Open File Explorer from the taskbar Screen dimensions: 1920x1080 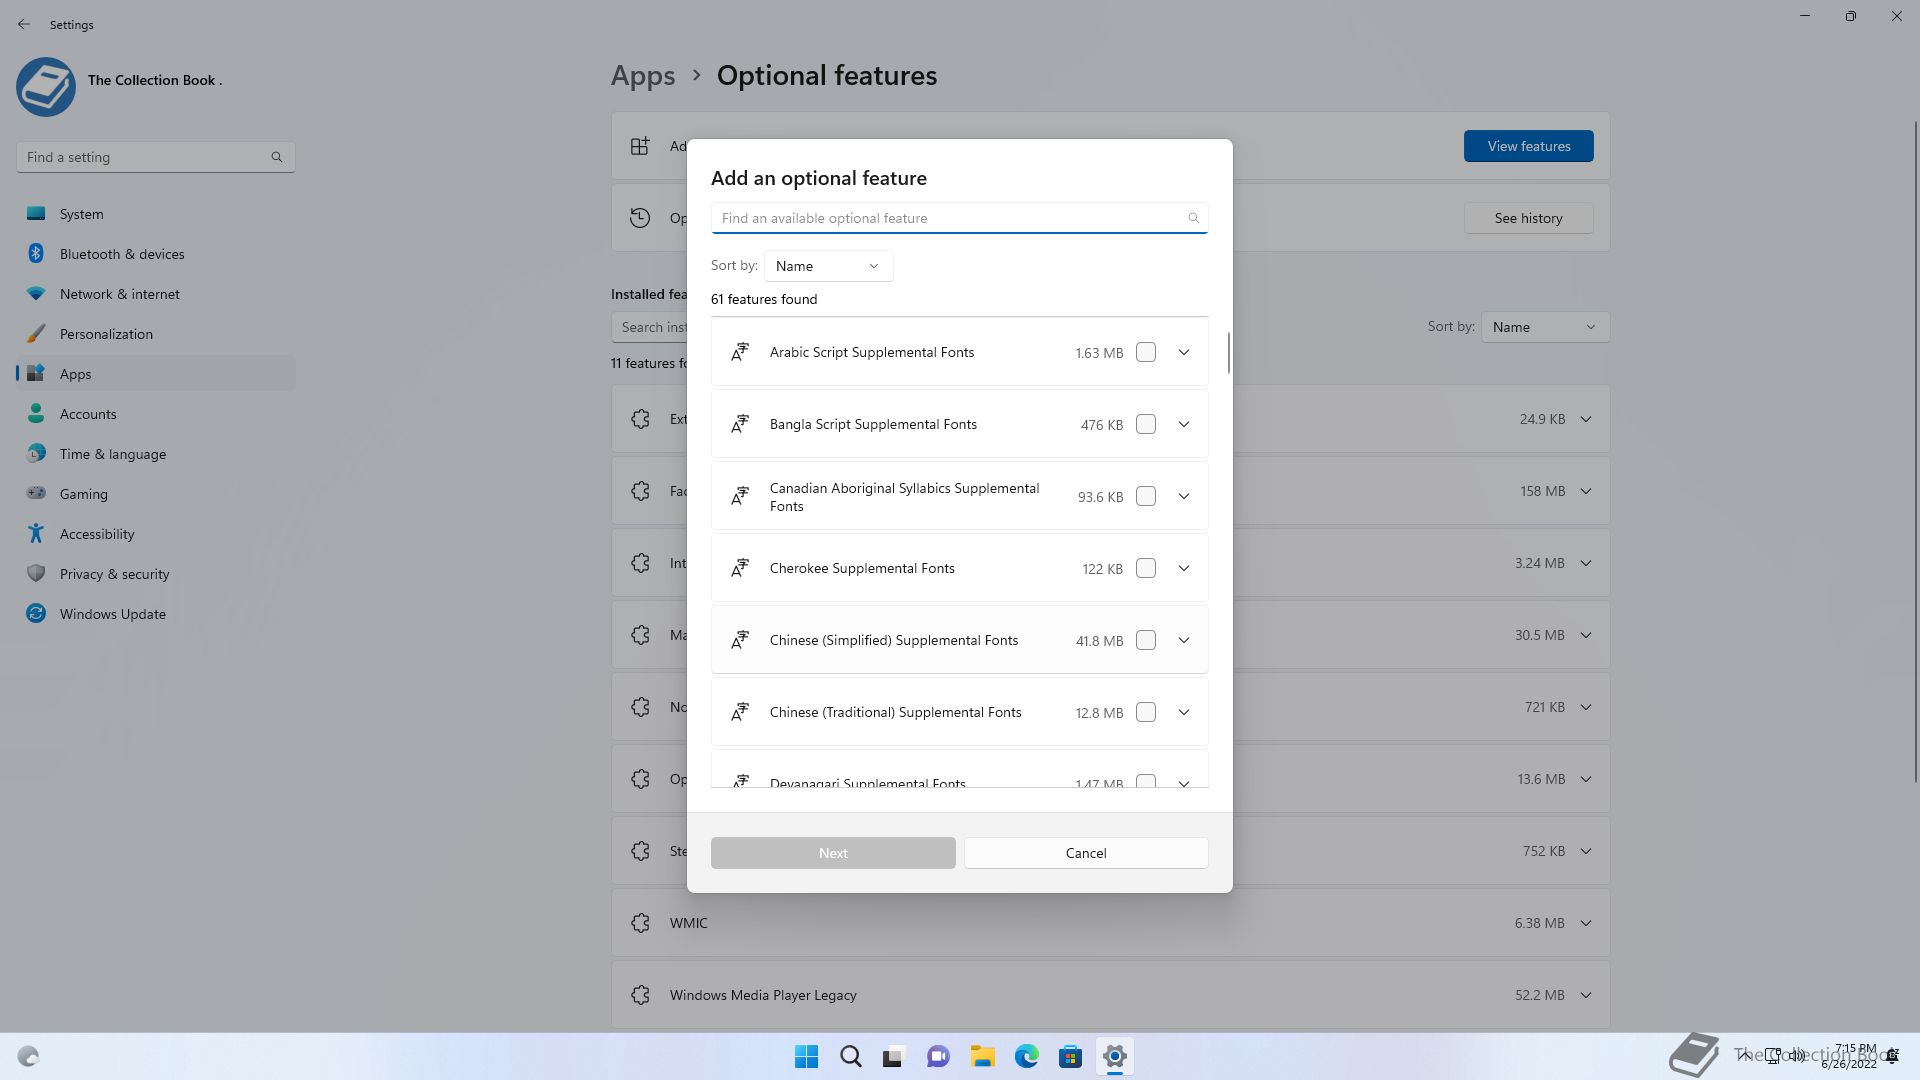tap(982, 1056)
